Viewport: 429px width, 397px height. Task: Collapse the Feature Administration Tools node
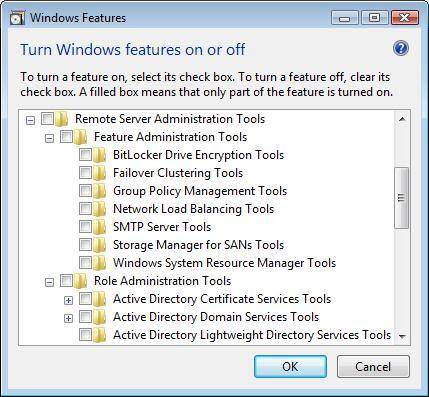tap(49, 138)
